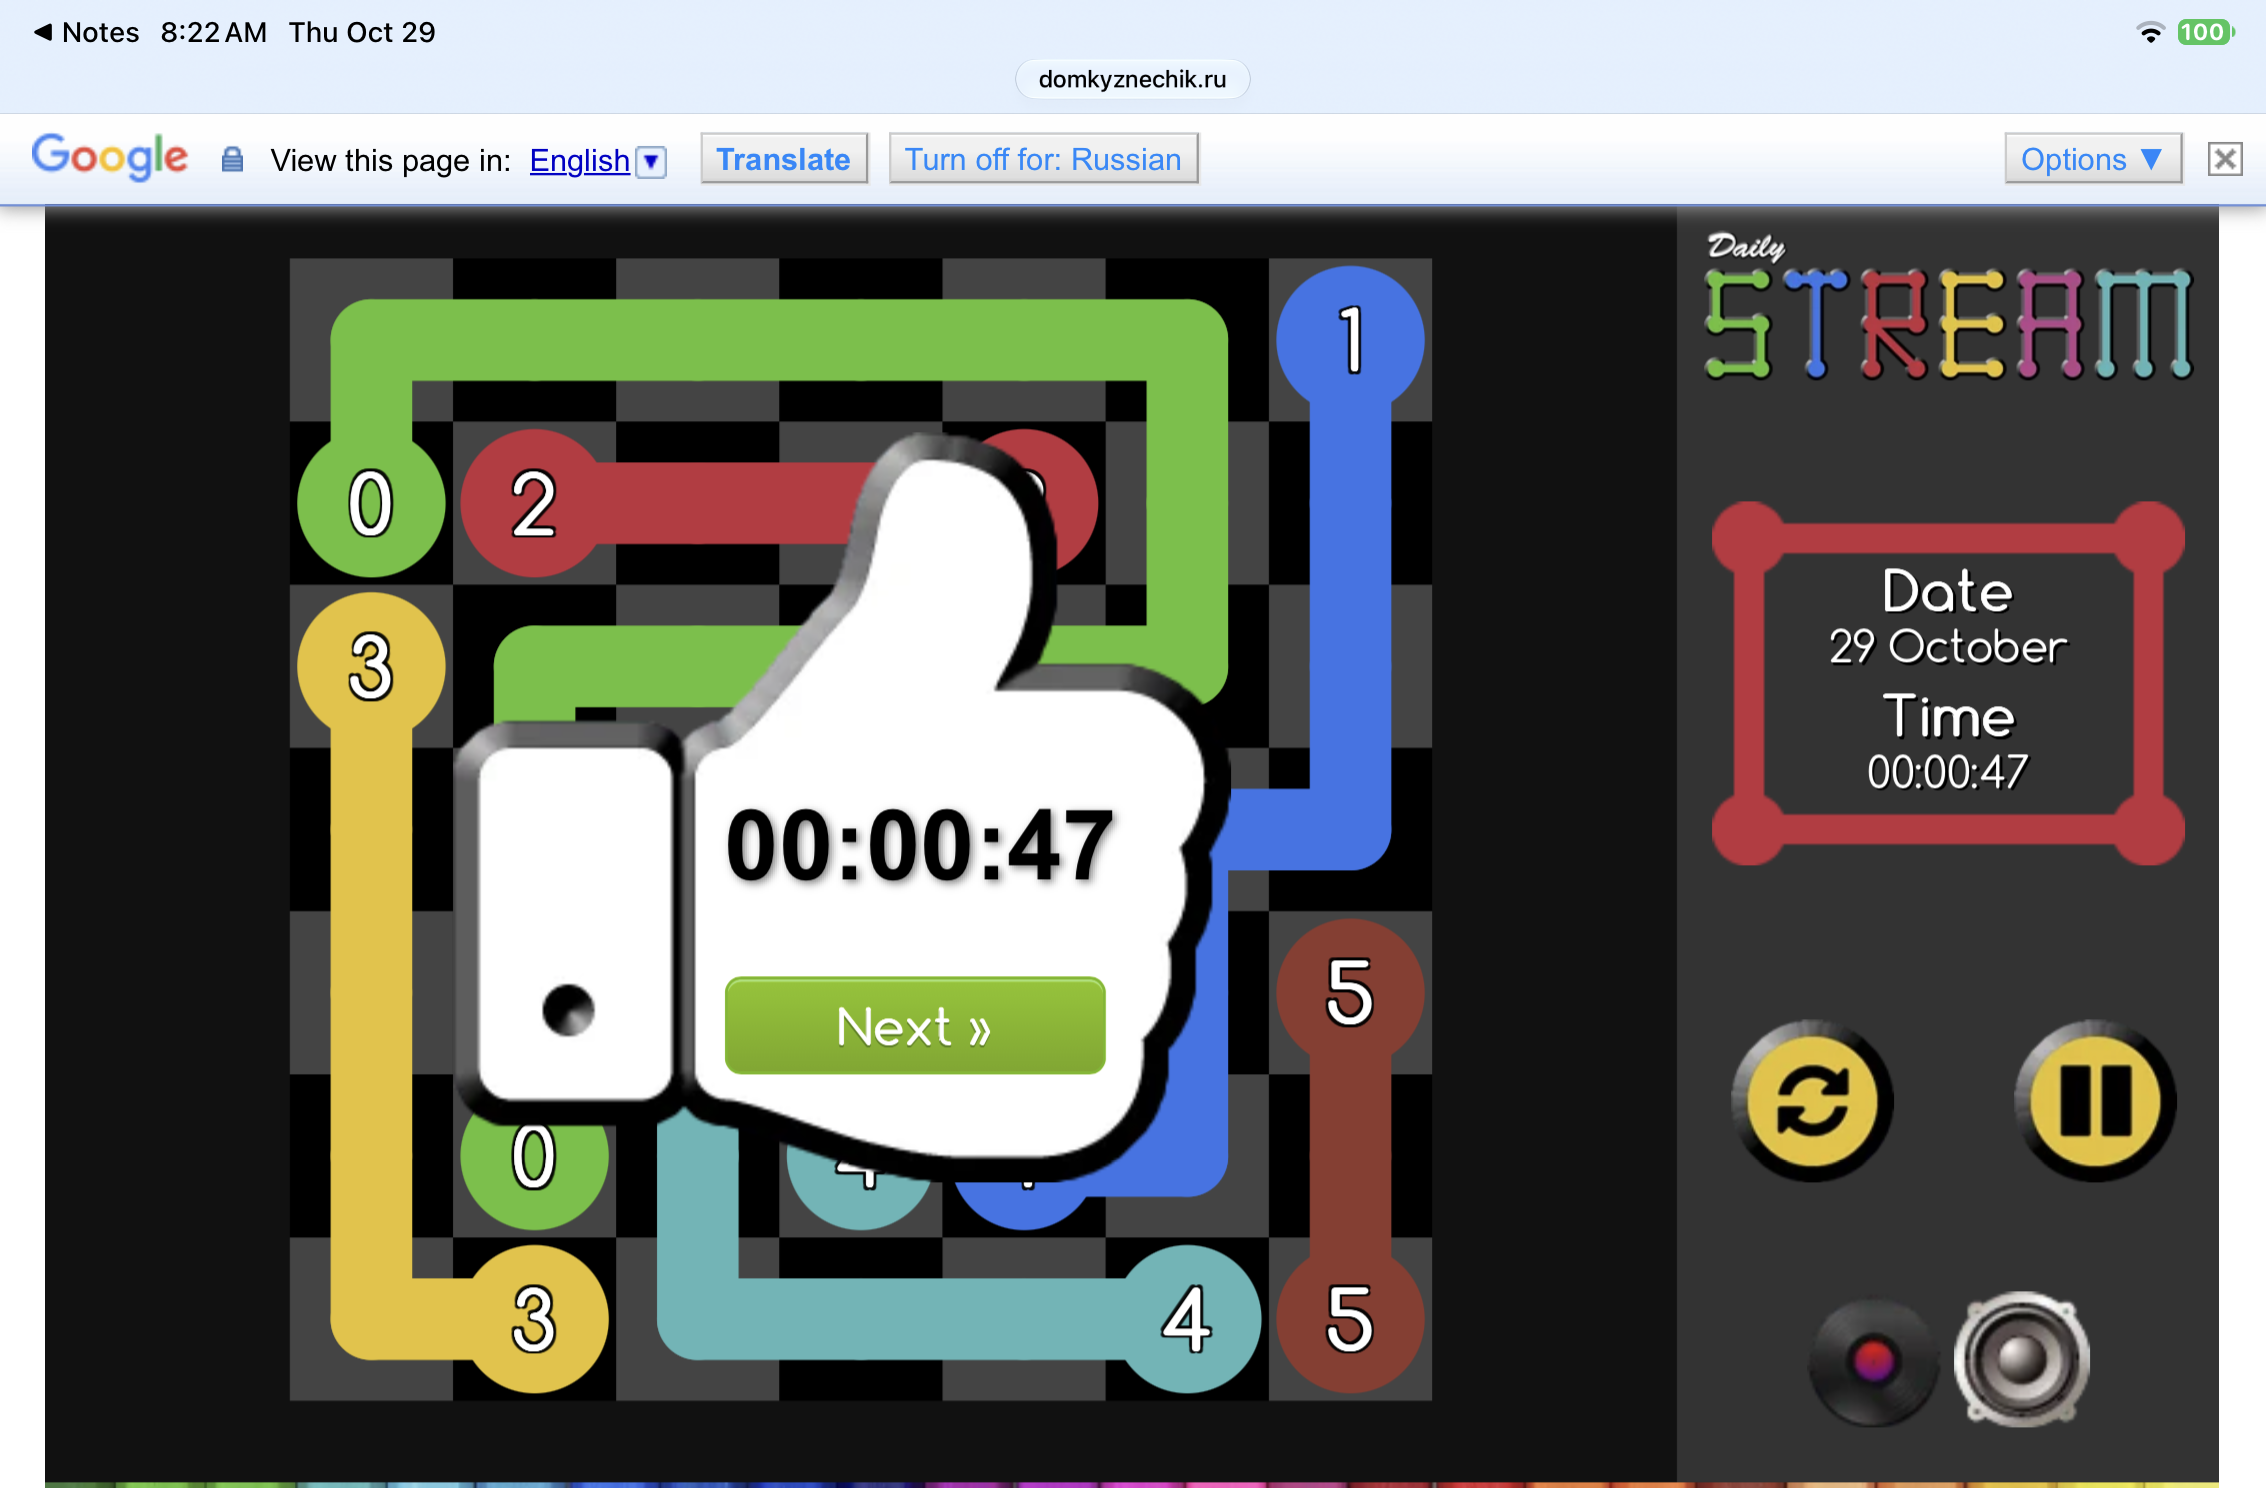The width and height of the screenshot is (2266, 1488).
Task: Select the red node numbered 2 on the left
Action: point(534,503)
